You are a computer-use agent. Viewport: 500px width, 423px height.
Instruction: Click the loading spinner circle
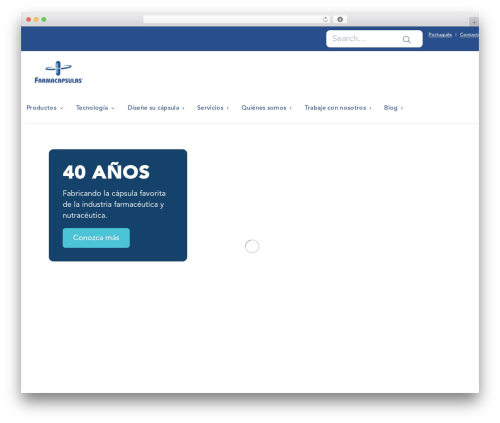252,246
